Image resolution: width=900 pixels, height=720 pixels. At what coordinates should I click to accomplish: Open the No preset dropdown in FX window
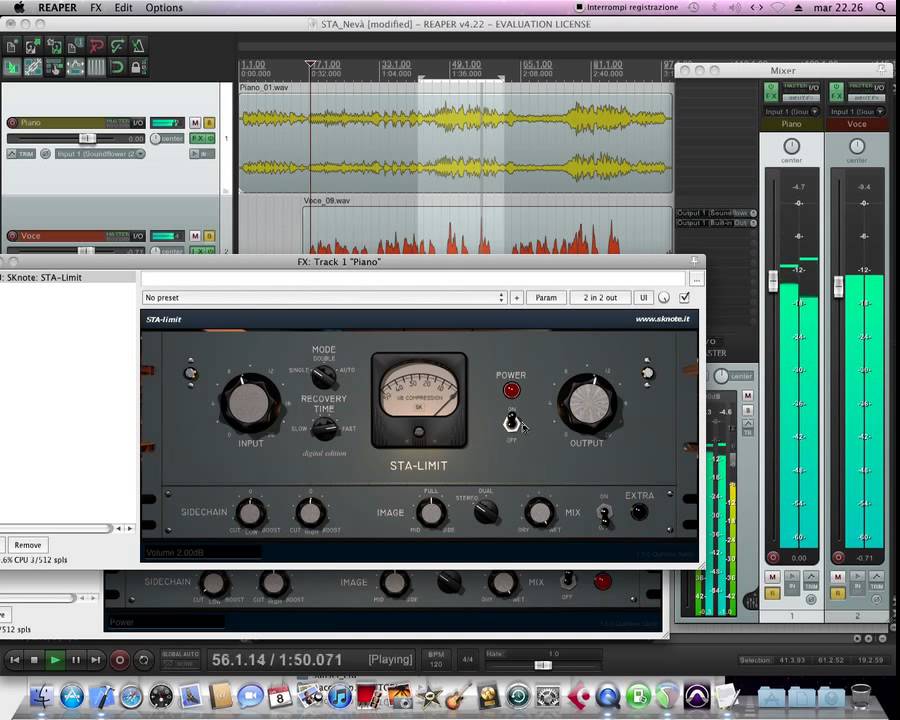tap(324, 297)
